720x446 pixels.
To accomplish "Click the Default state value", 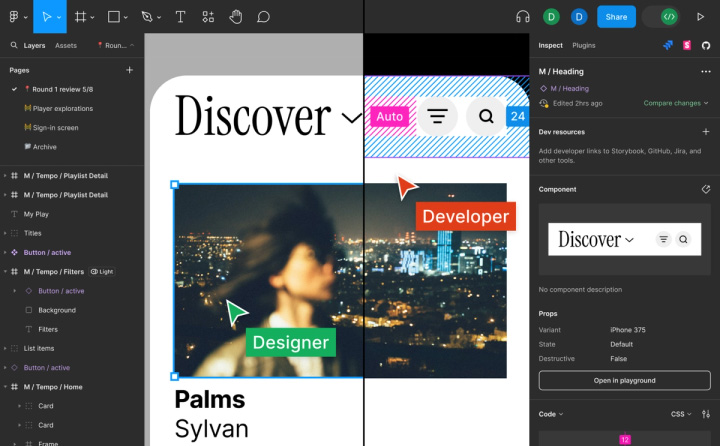I will (x=621, y=344).
